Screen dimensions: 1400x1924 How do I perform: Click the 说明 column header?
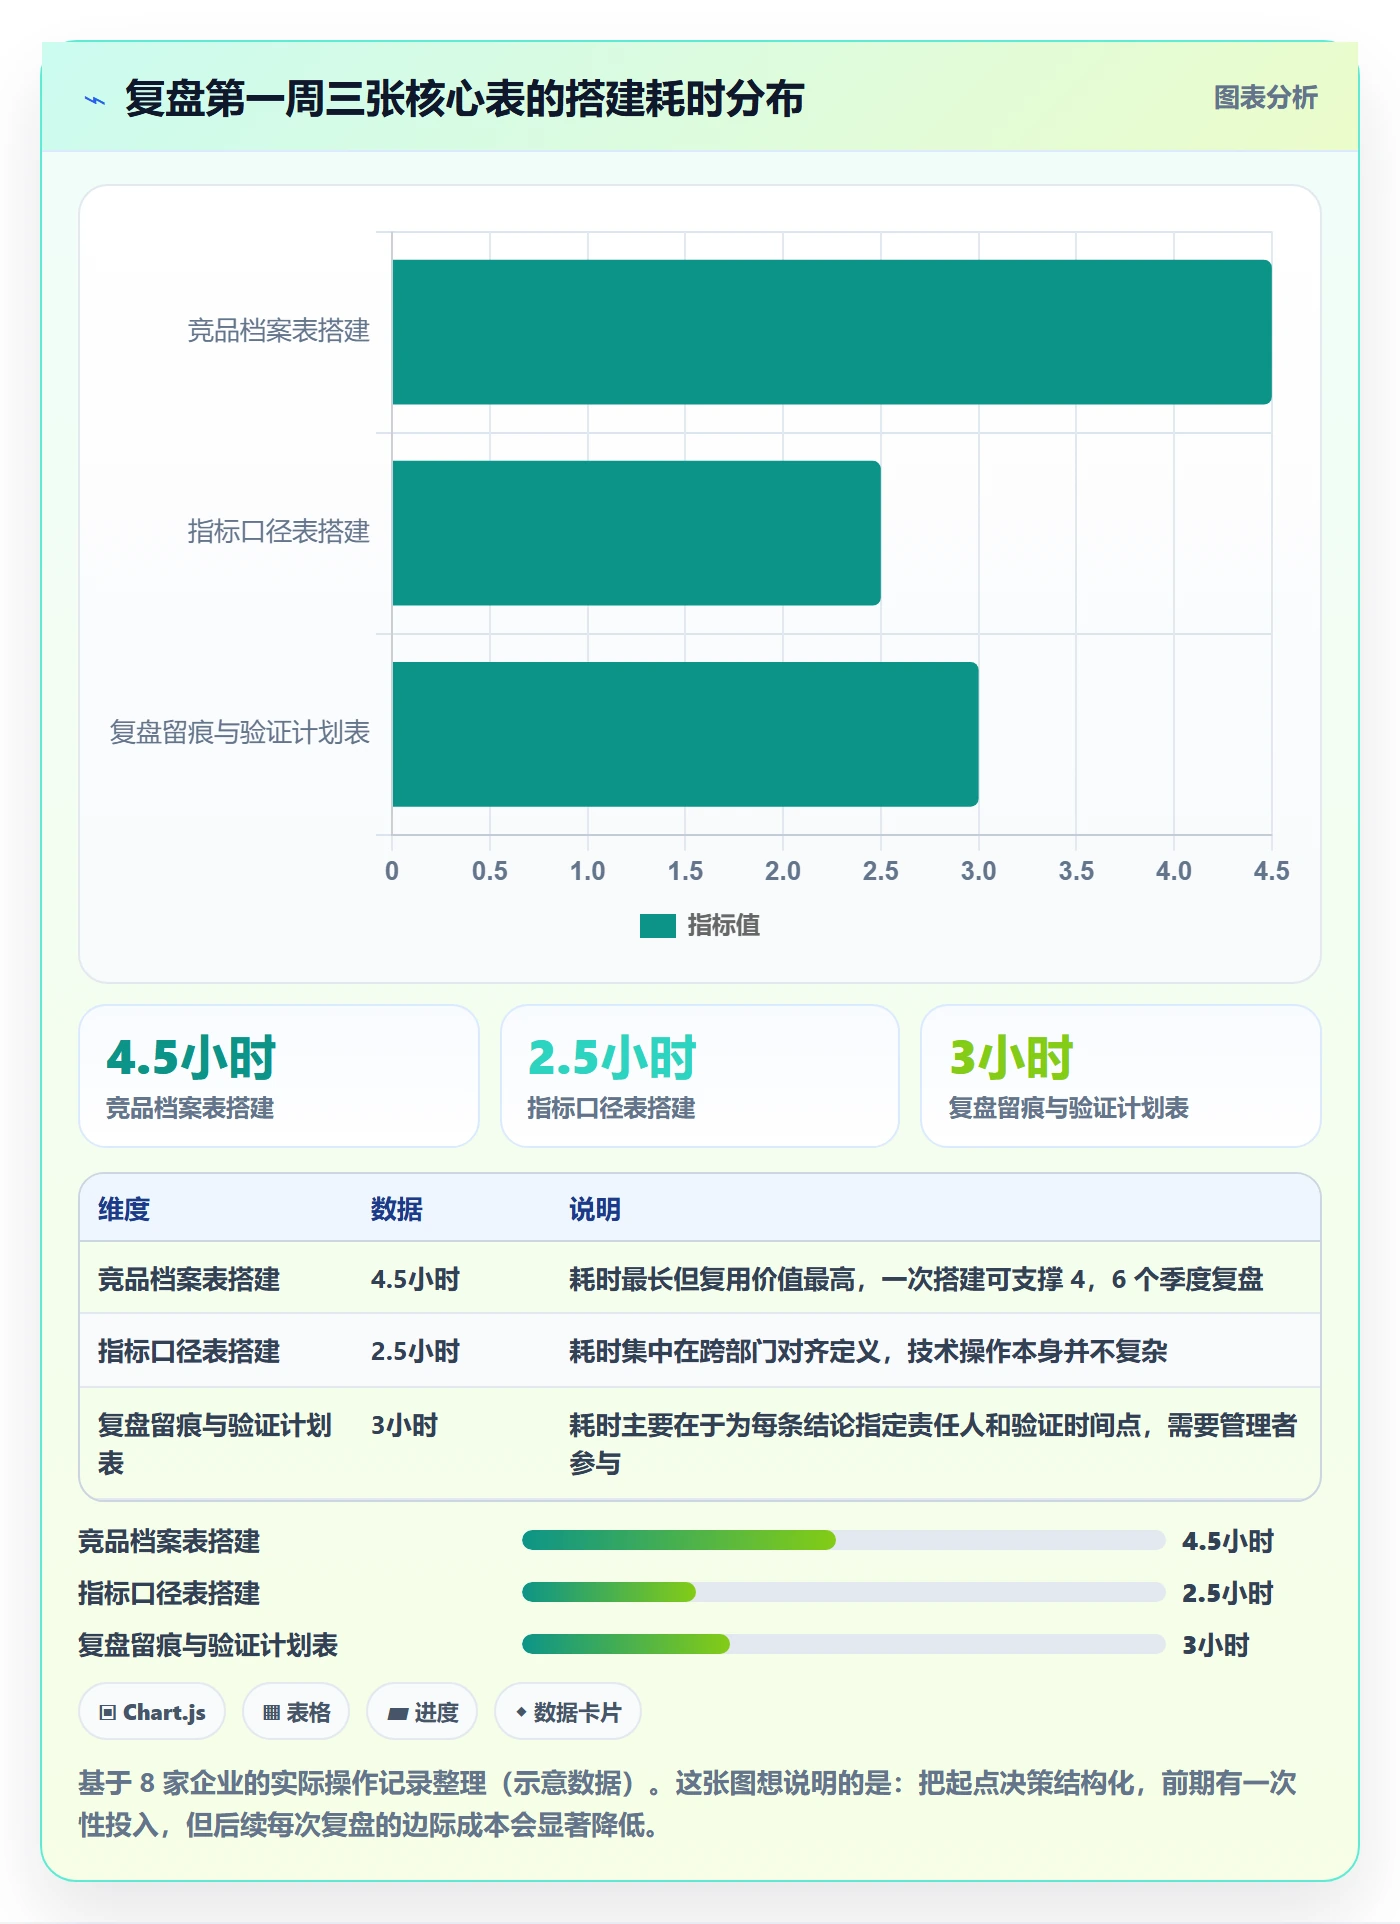click(595, 1209)
